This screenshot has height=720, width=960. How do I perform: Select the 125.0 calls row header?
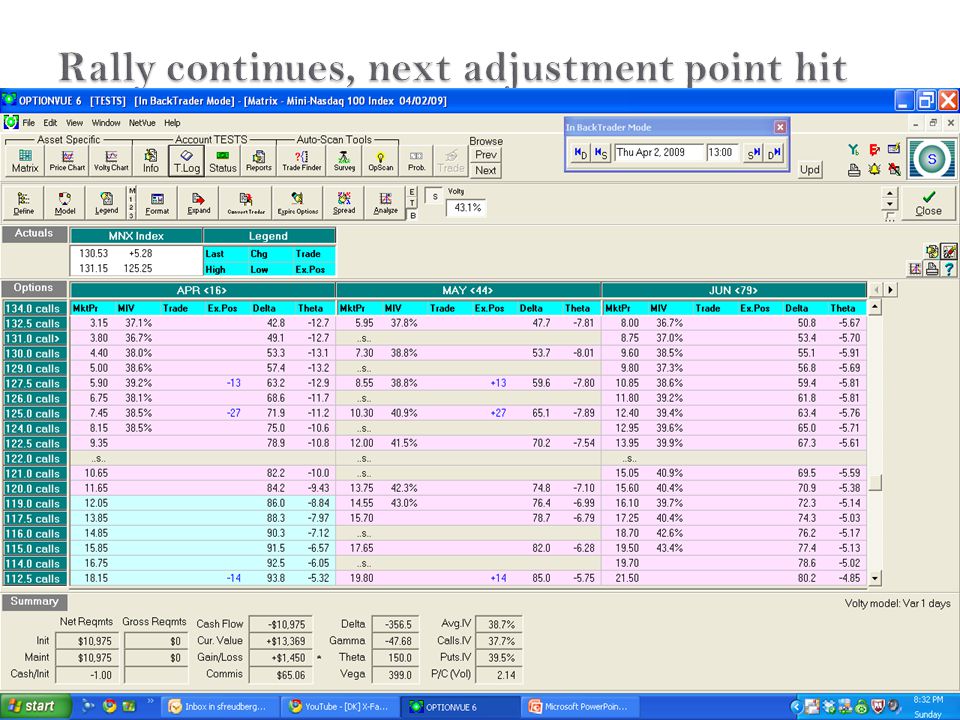click(x=34, y=413)
